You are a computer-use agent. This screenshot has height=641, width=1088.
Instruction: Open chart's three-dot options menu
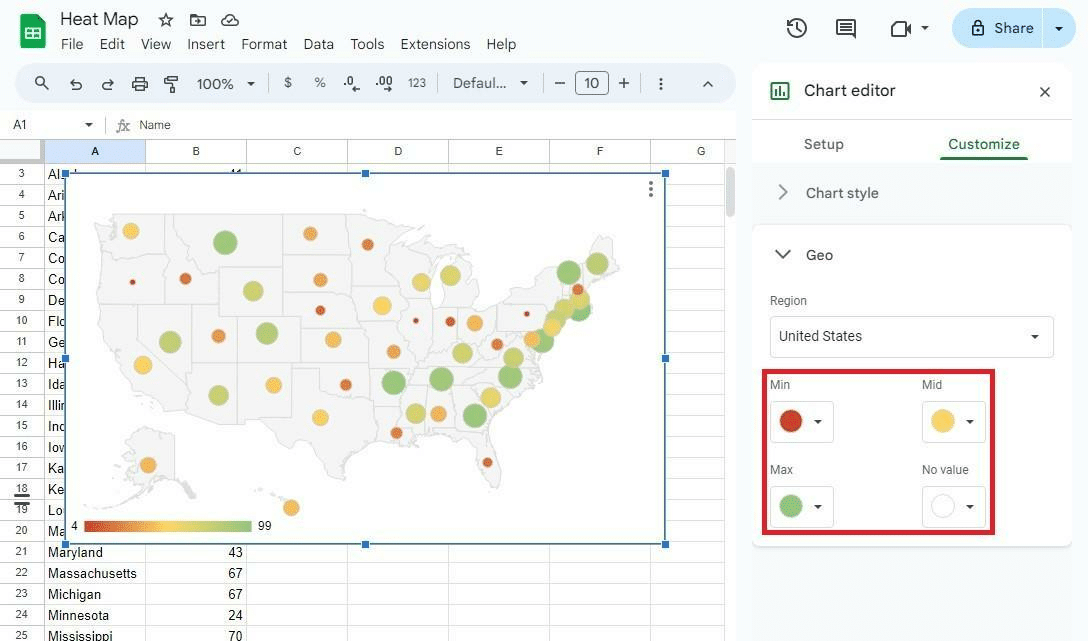[x=650, y=189]
